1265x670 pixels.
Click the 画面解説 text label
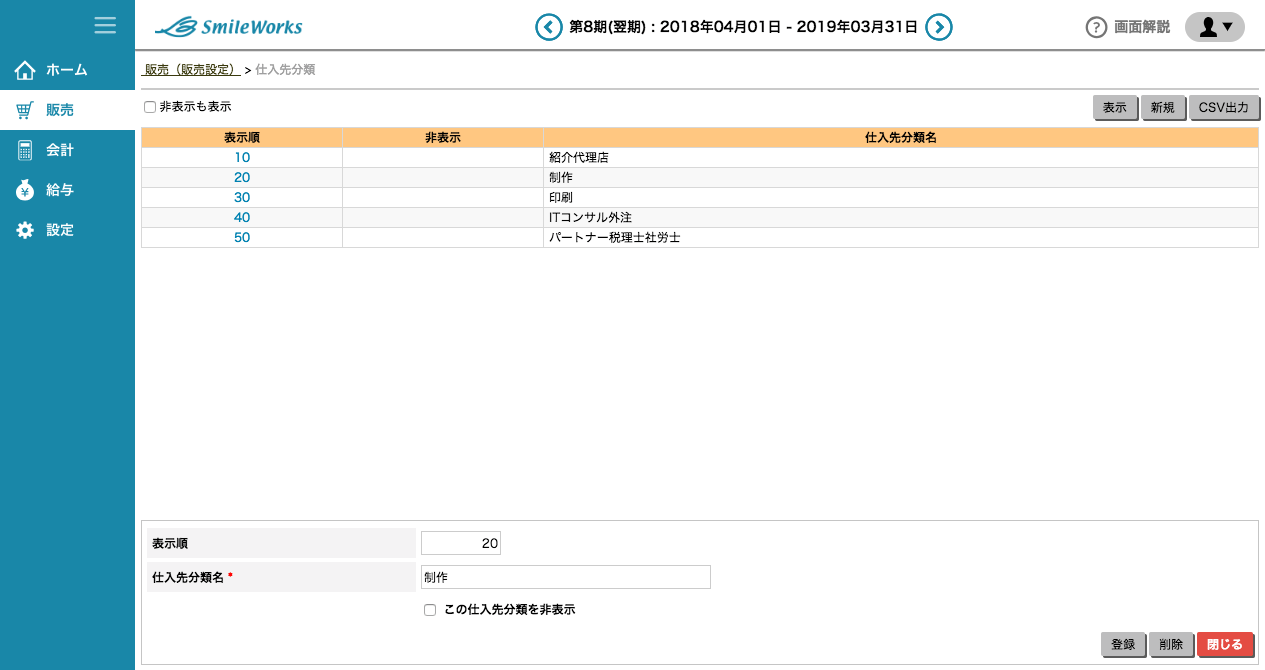click(1142, 27)
